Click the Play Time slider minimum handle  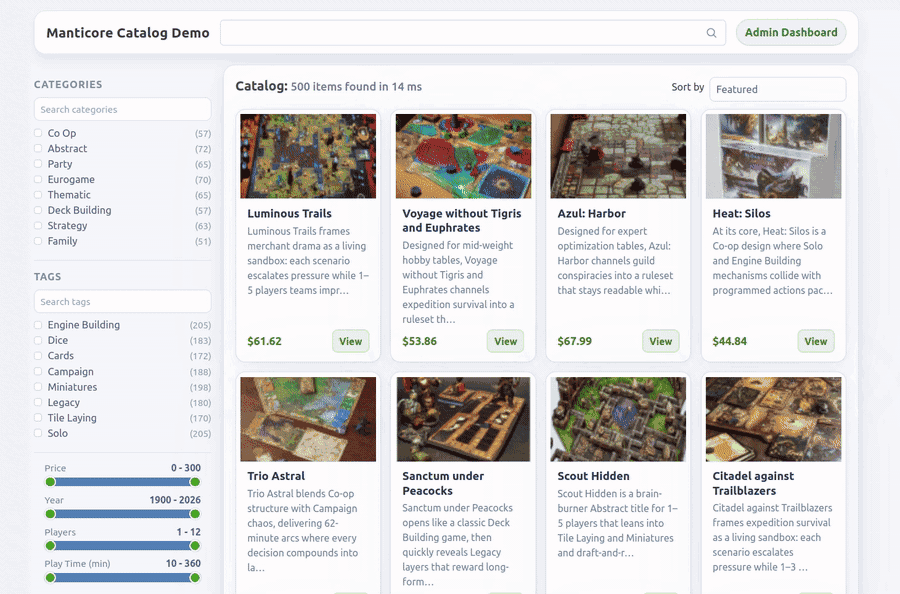click(51, 577)
